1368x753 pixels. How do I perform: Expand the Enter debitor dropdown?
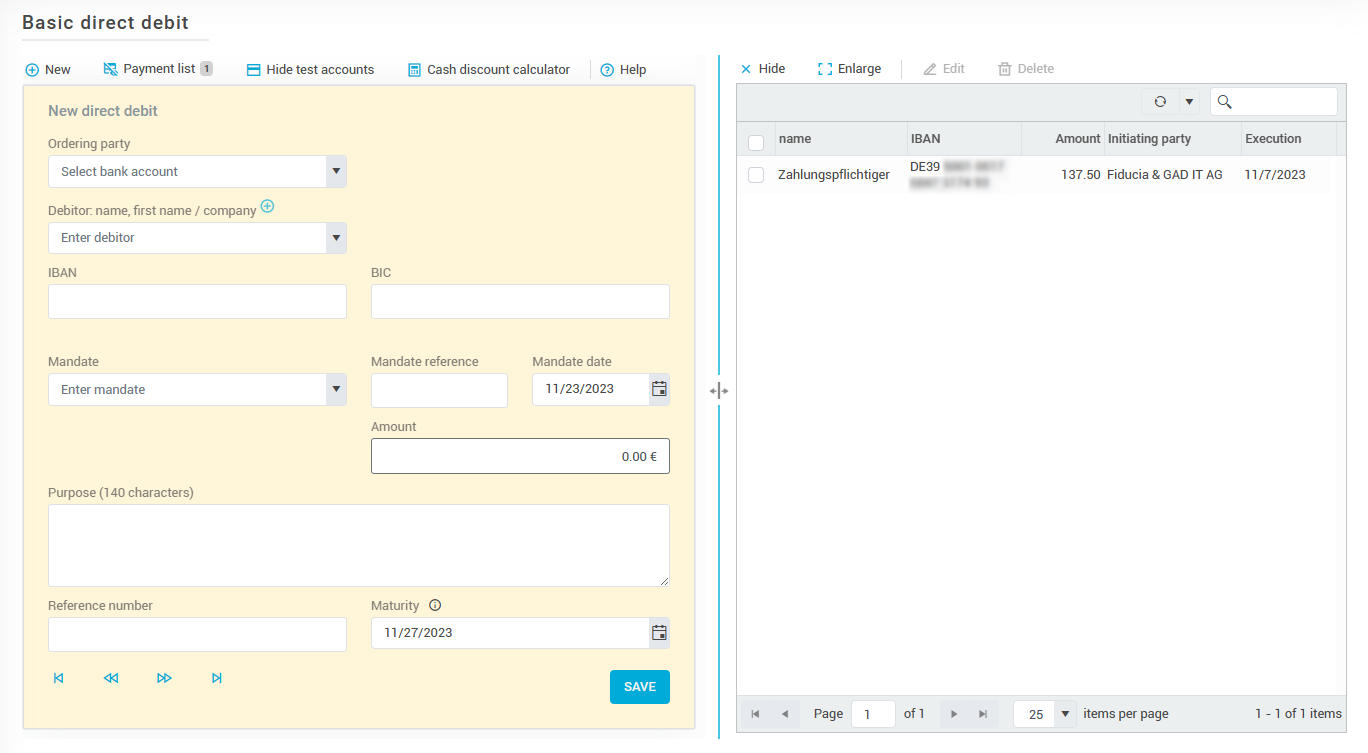coord(336,238)
